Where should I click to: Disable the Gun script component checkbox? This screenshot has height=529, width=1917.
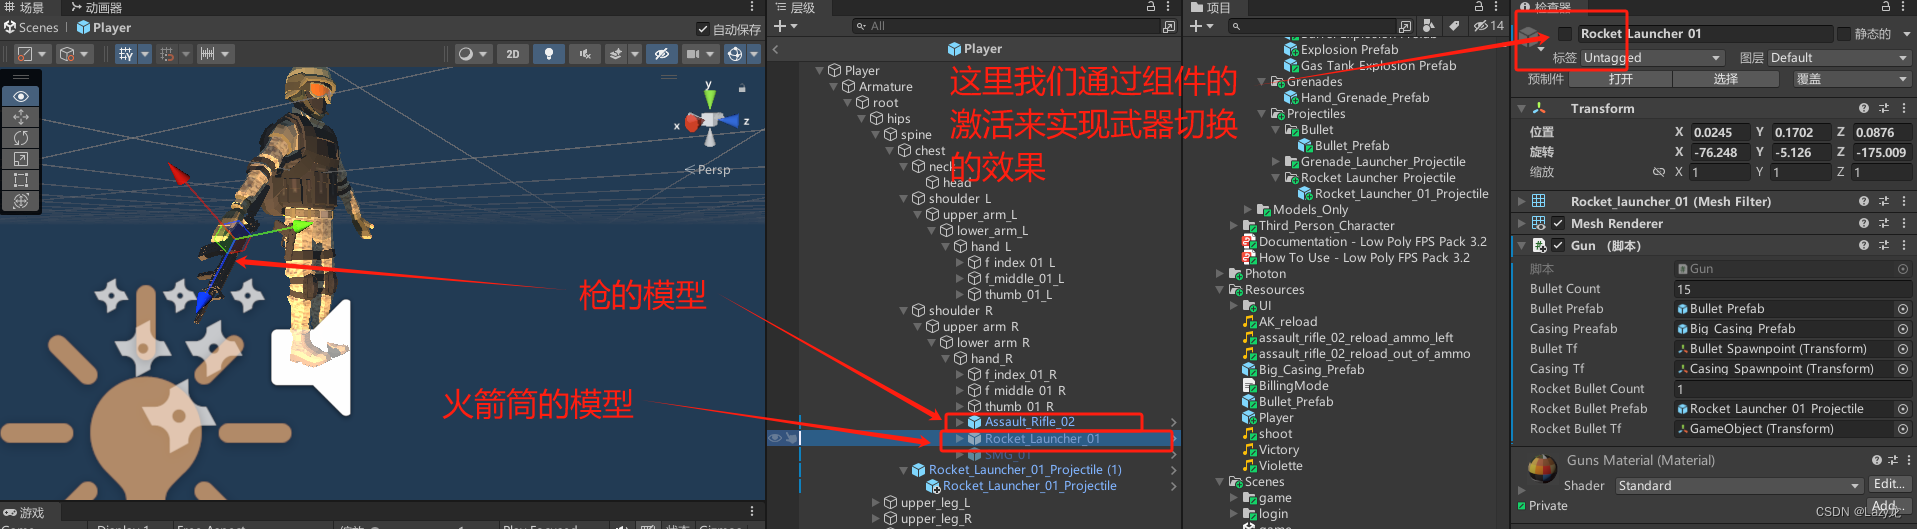tap(1557, 245)
